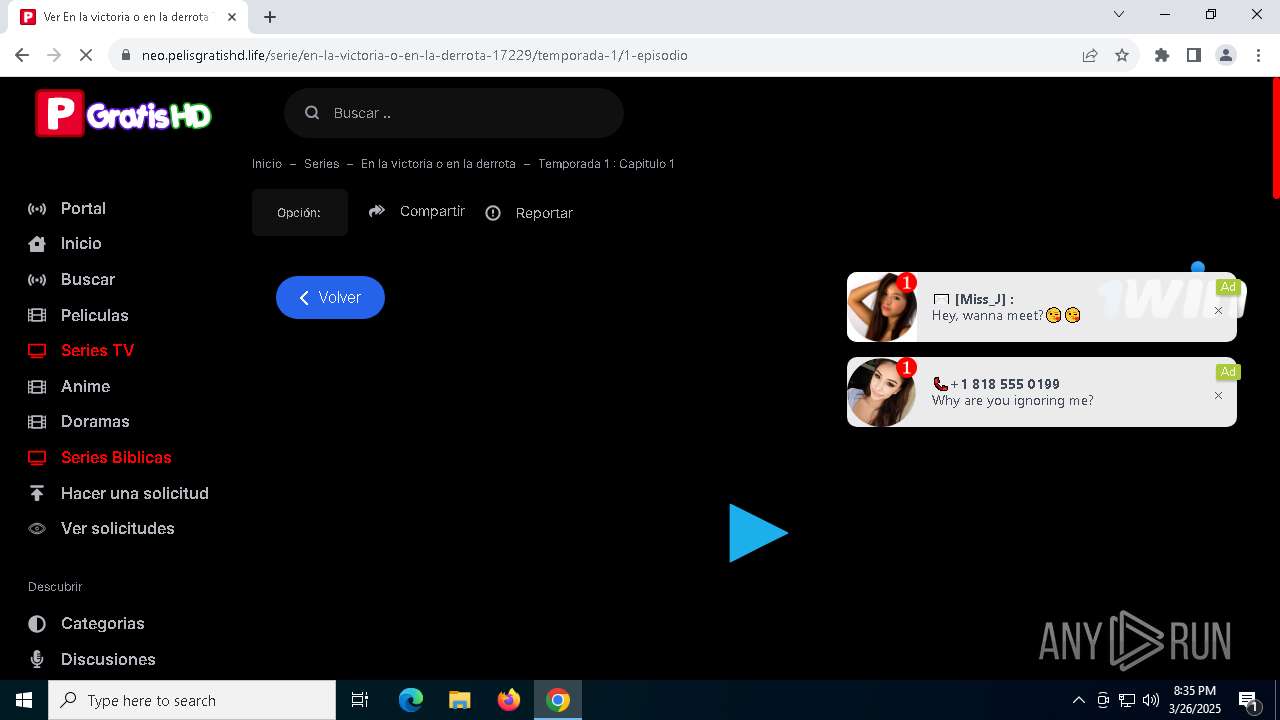Open the browser side panel icon
Image resolution: width=1280 pixels, height=720 pixels.
pos(1194,55)
